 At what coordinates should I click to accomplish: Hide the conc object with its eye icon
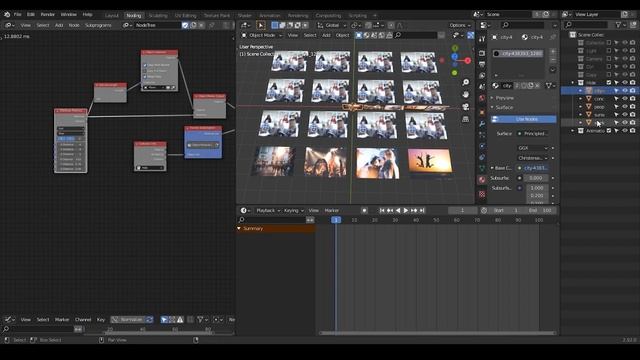[624, 98]
